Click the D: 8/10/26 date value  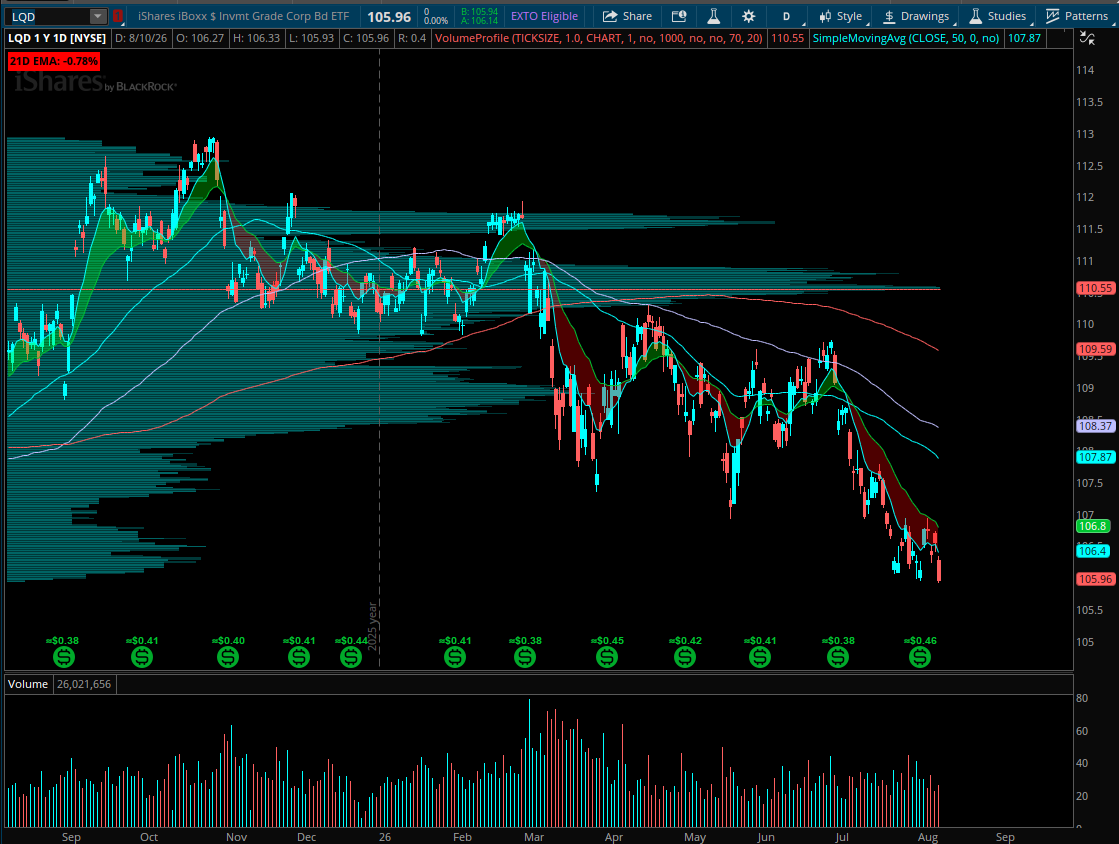click(x=141, y=38)
